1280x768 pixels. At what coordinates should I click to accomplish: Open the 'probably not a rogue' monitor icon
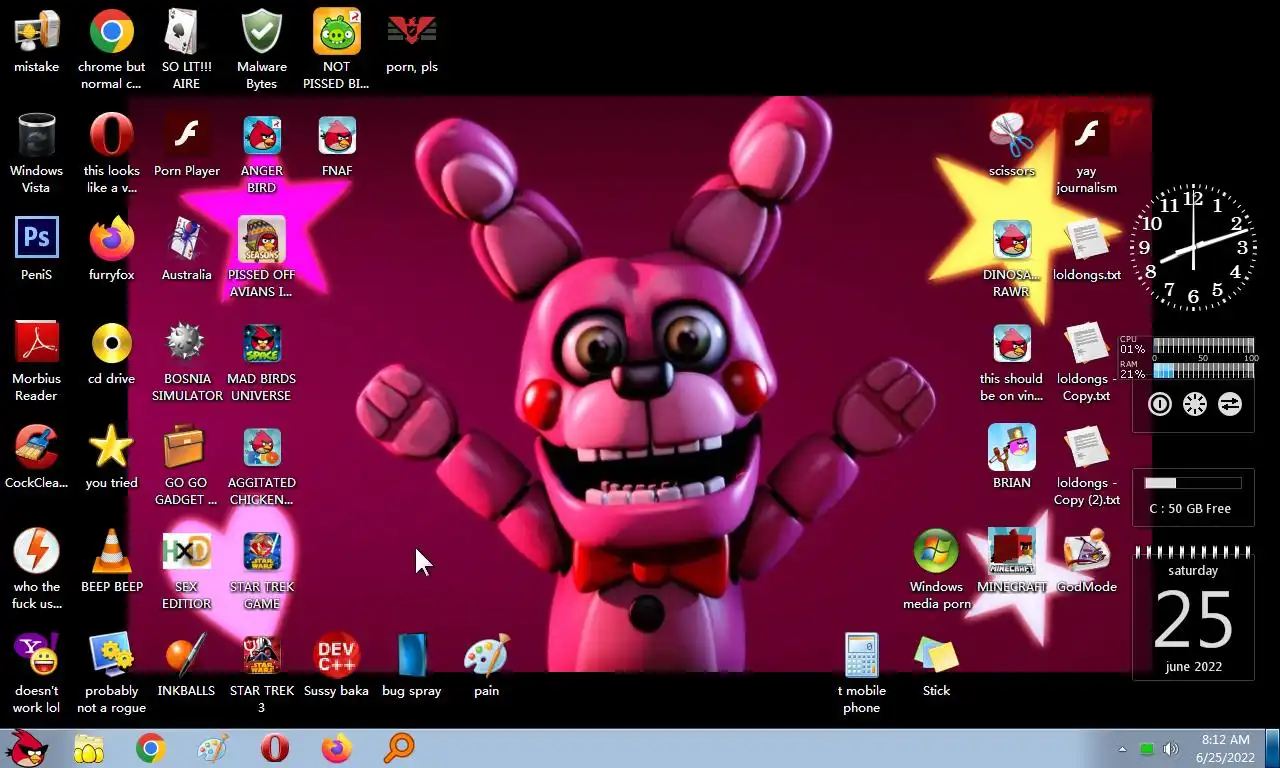(x=111, y=656)
